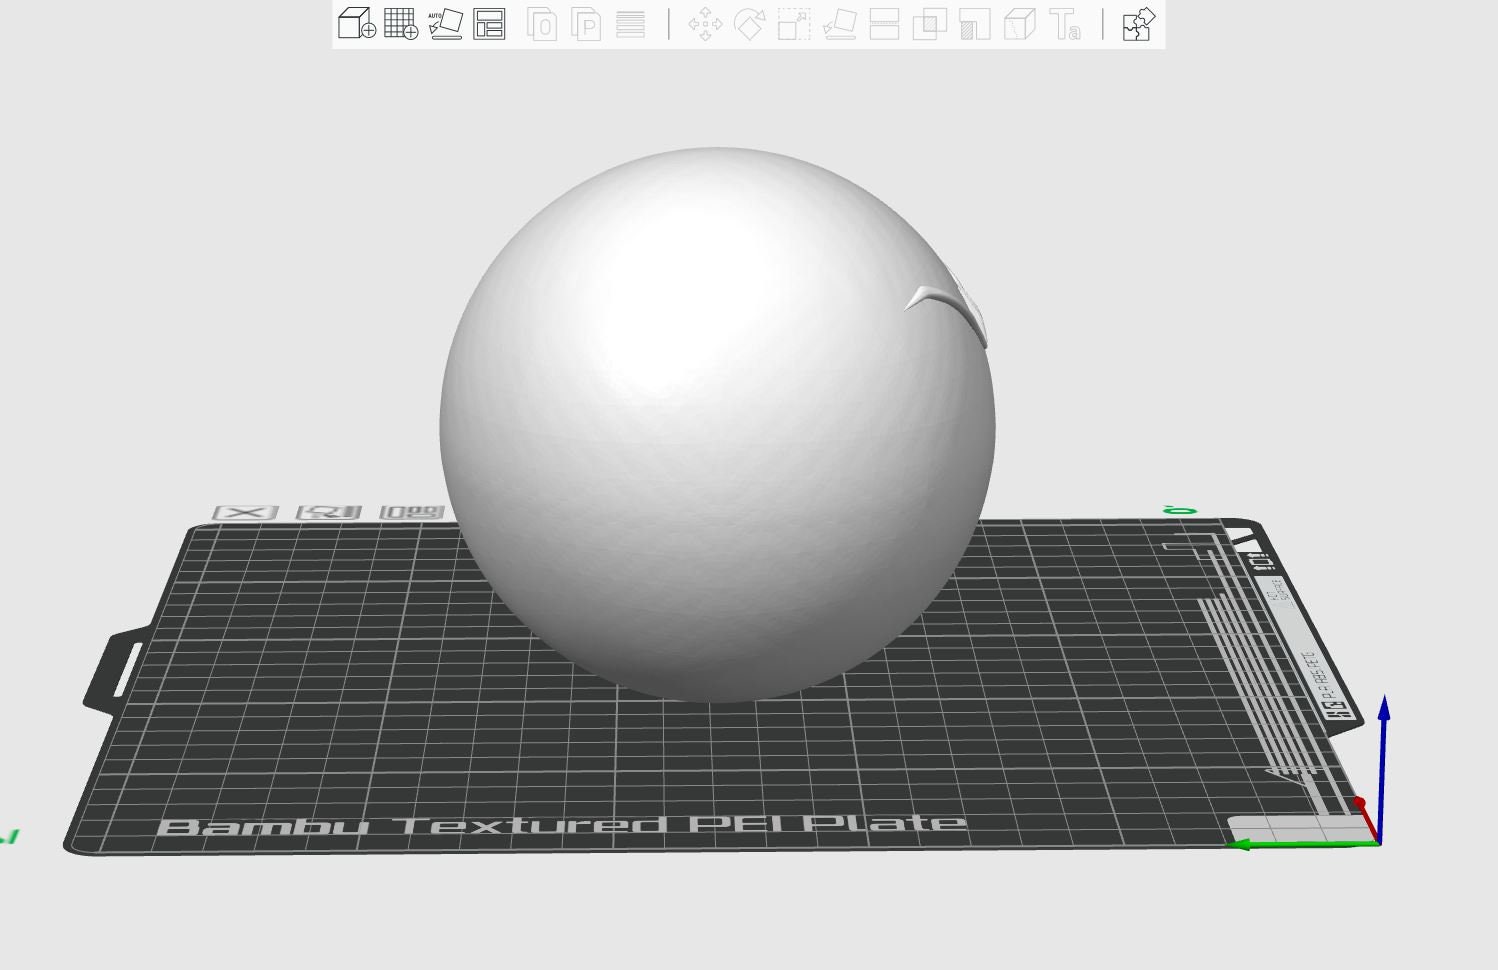
Task: Select the Scale tool
Action: point(796,25)
